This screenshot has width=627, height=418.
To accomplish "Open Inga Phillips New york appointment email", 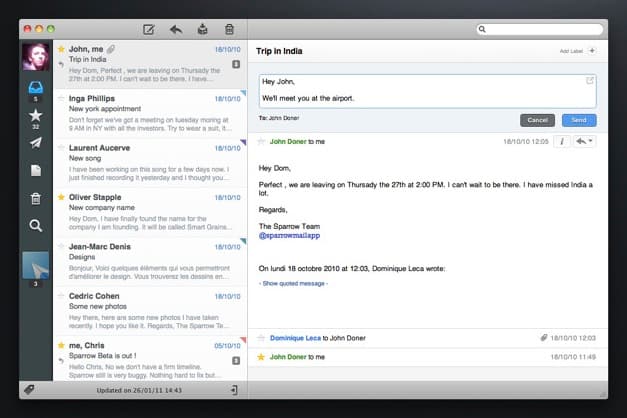I will (x=150, y=113).
